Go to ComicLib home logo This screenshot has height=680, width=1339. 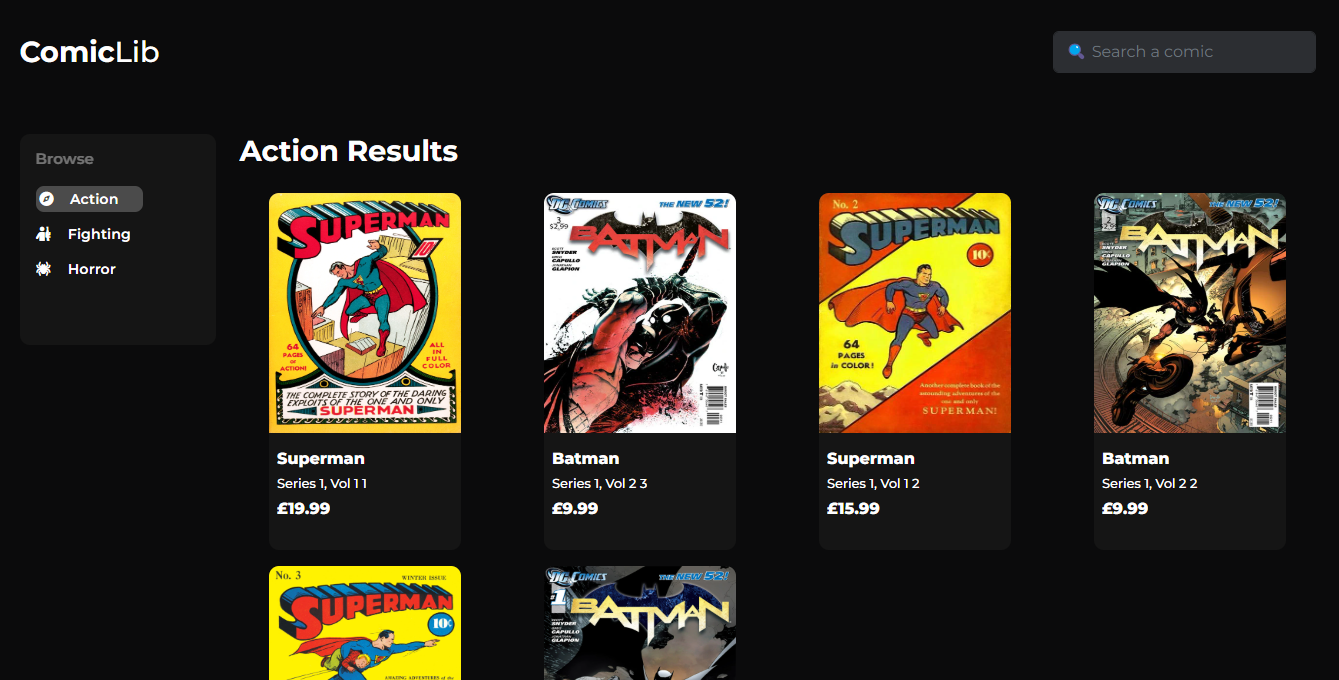[90, 52]
